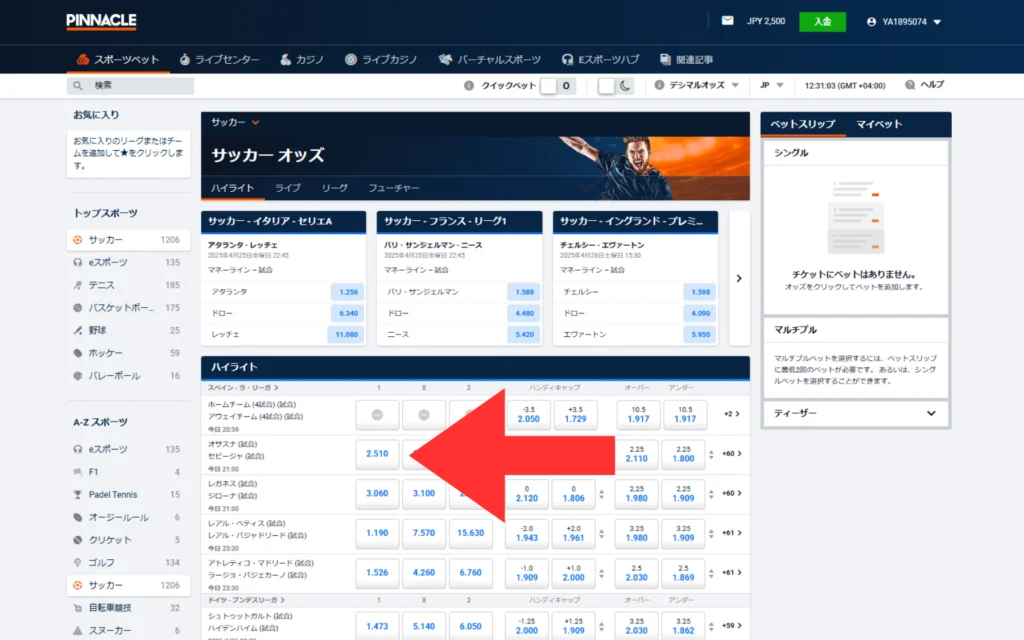Click the バレーボール volleyball icon
The image size is (1024, 640).
tap(78, 376)
